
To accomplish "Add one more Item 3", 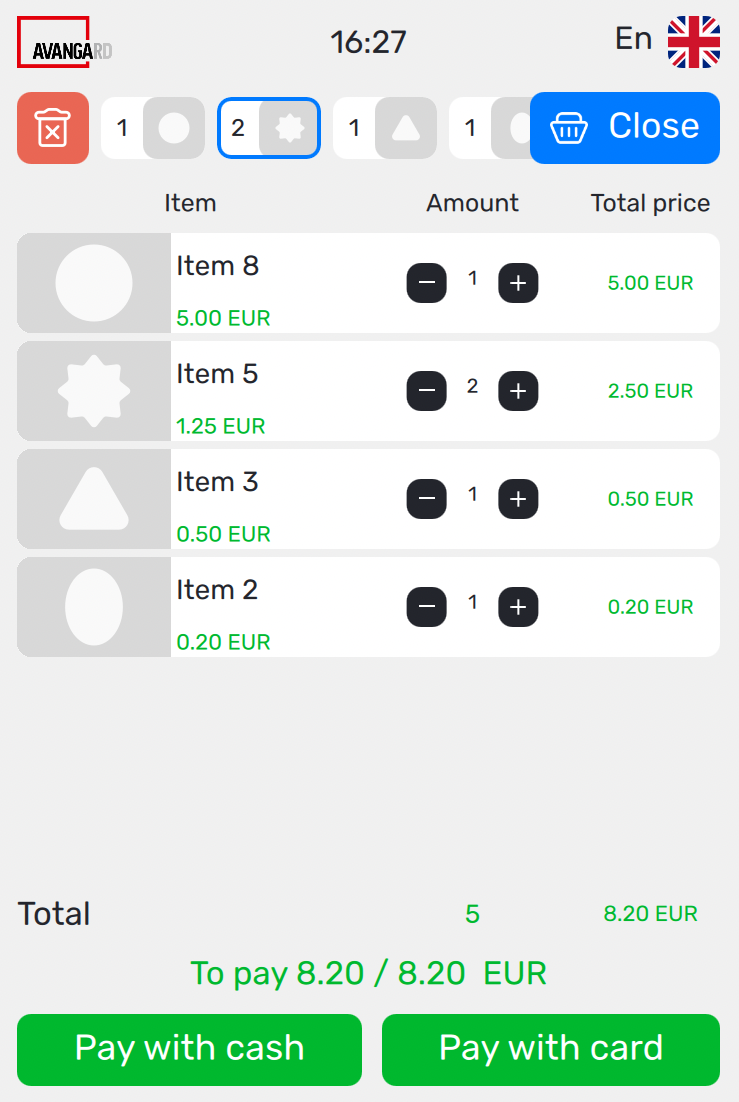I will tap(518, 499).
